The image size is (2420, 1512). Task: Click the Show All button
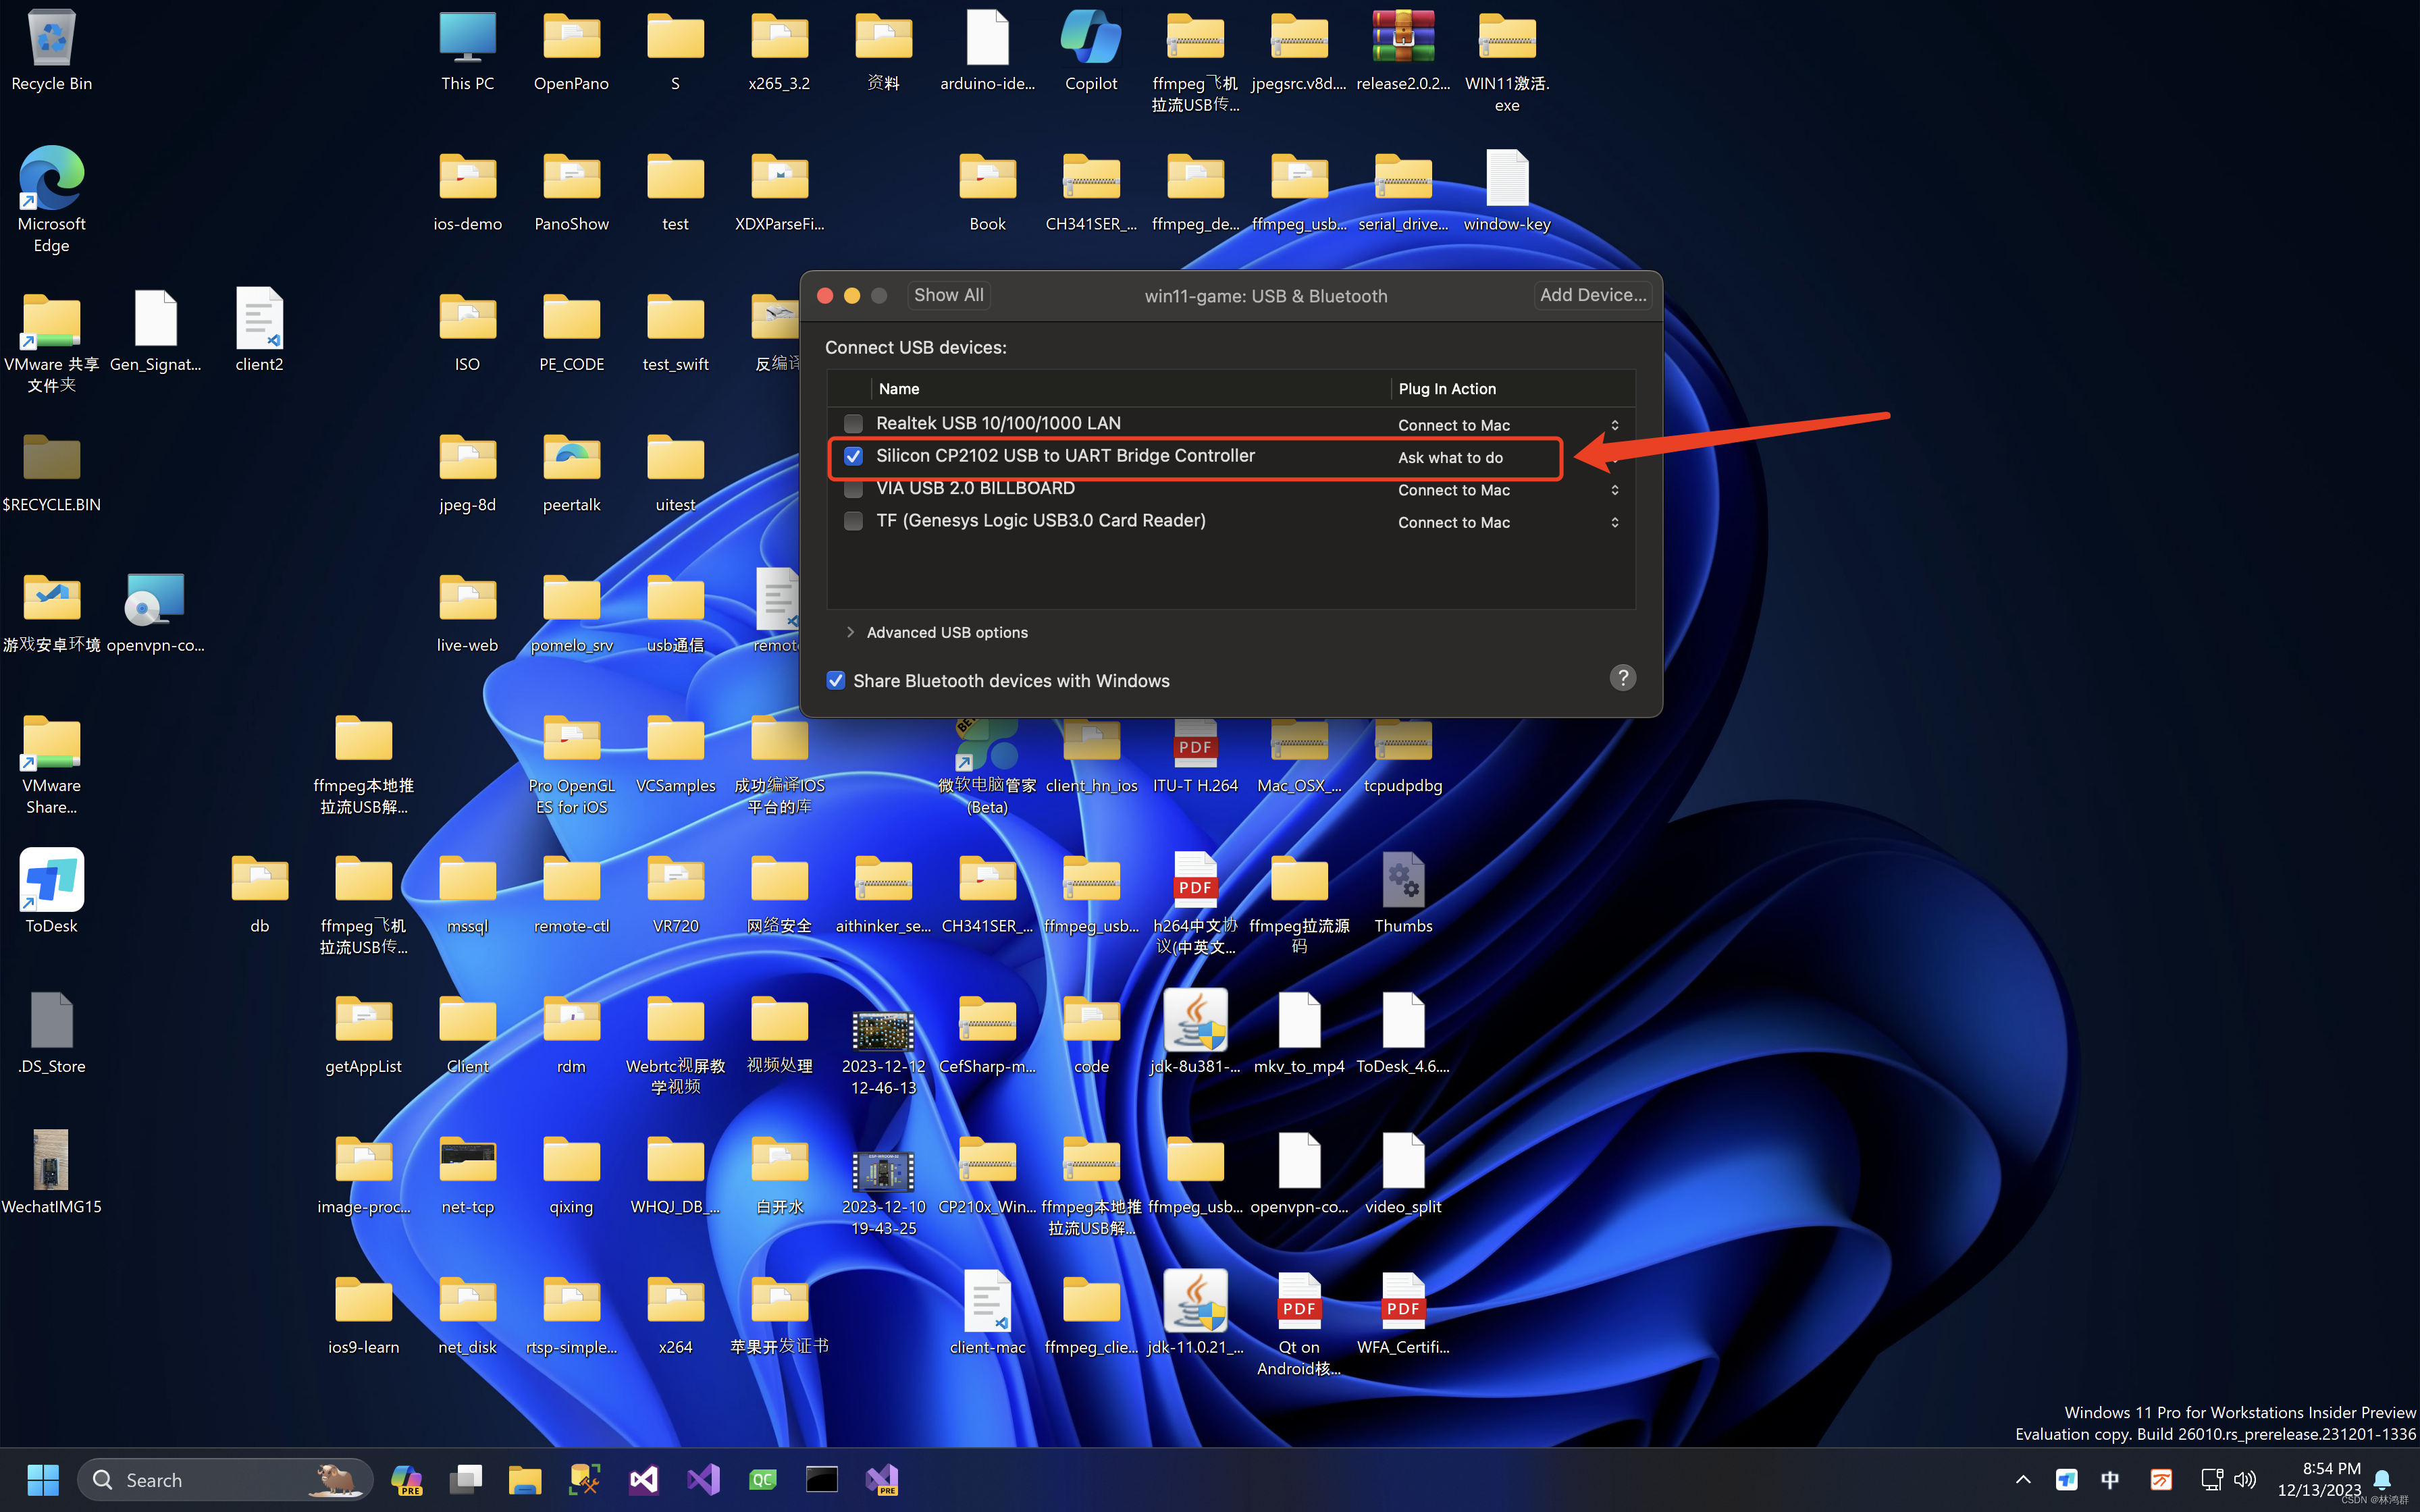(x=948, y=295)
